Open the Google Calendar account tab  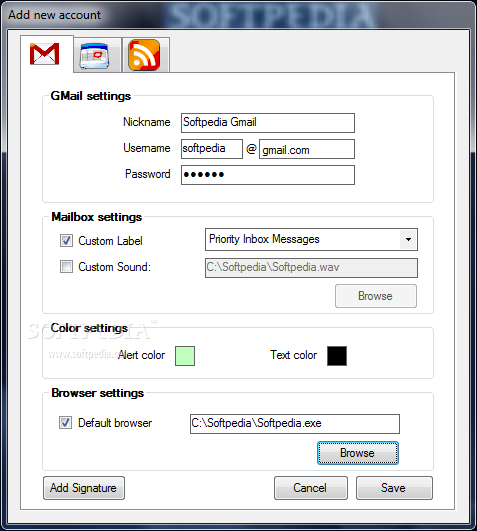pos(97,55)
